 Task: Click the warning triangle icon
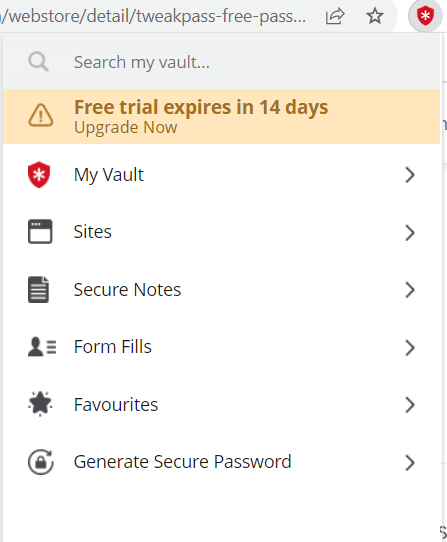(40, 115)
